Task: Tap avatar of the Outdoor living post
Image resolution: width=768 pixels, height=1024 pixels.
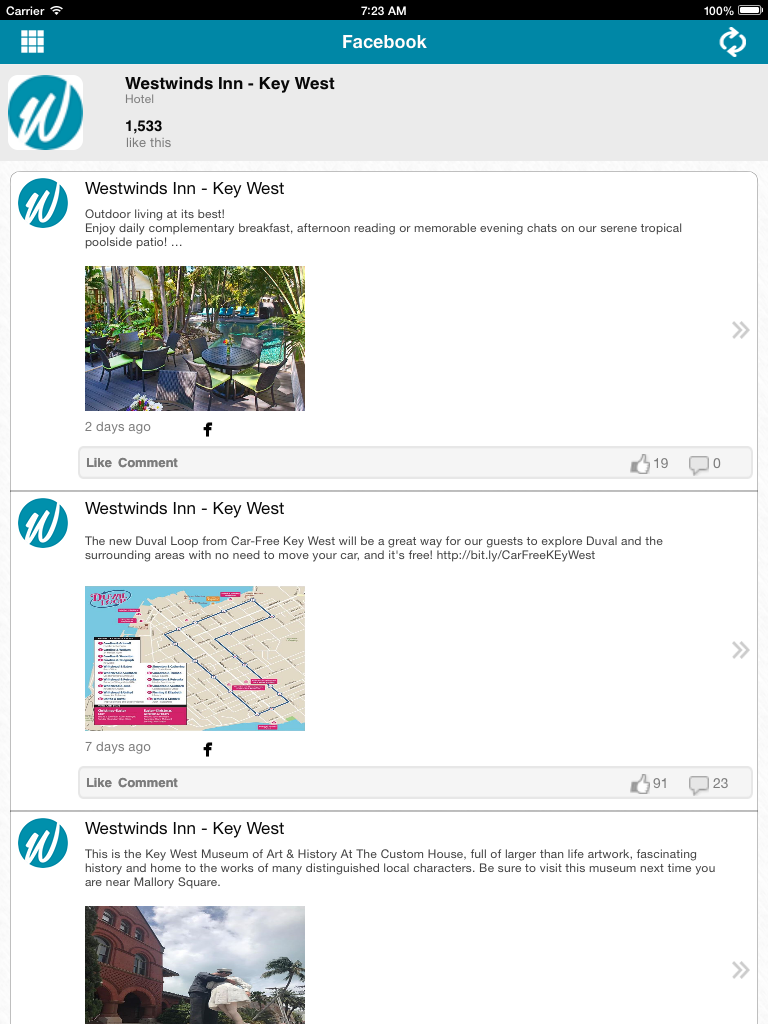Action: click(x=42, y=203)
